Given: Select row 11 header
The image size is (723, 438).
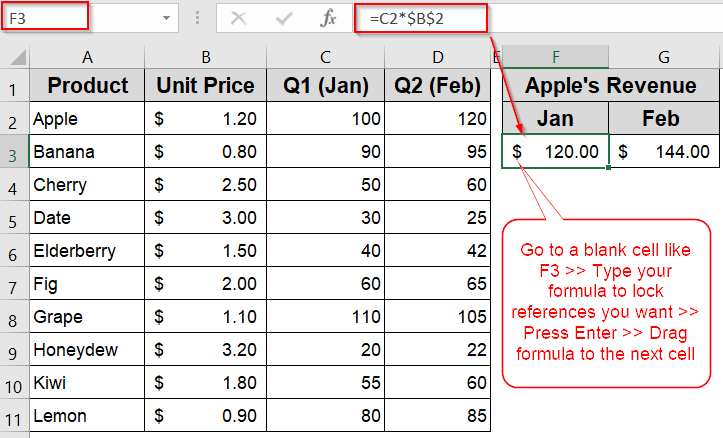Looking at the screenshot, I should coord(14,416).
